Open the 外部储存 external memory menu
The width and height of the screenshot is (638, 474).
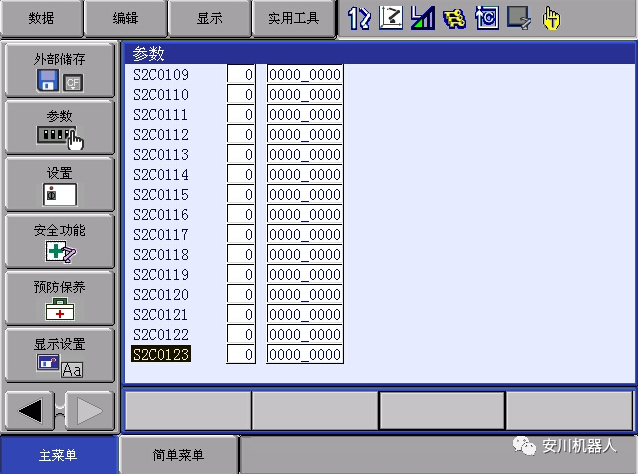tap(59, 70)
